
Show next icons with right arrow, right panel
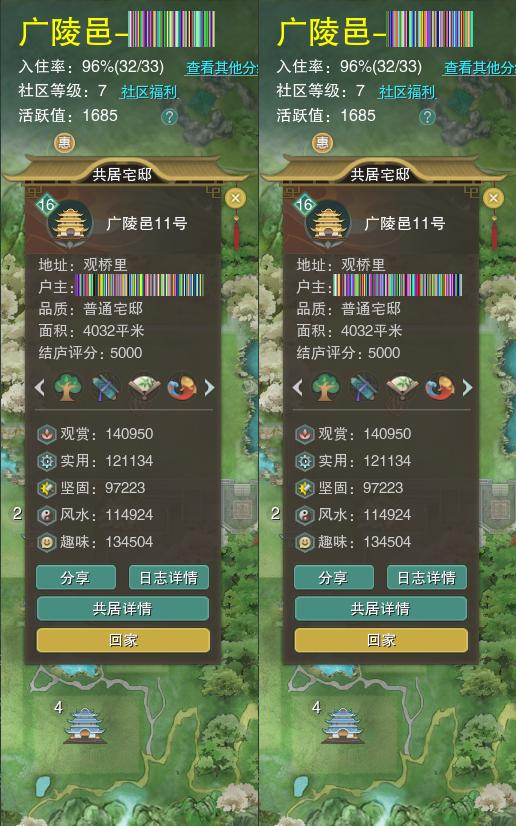(x=467, y=388)
